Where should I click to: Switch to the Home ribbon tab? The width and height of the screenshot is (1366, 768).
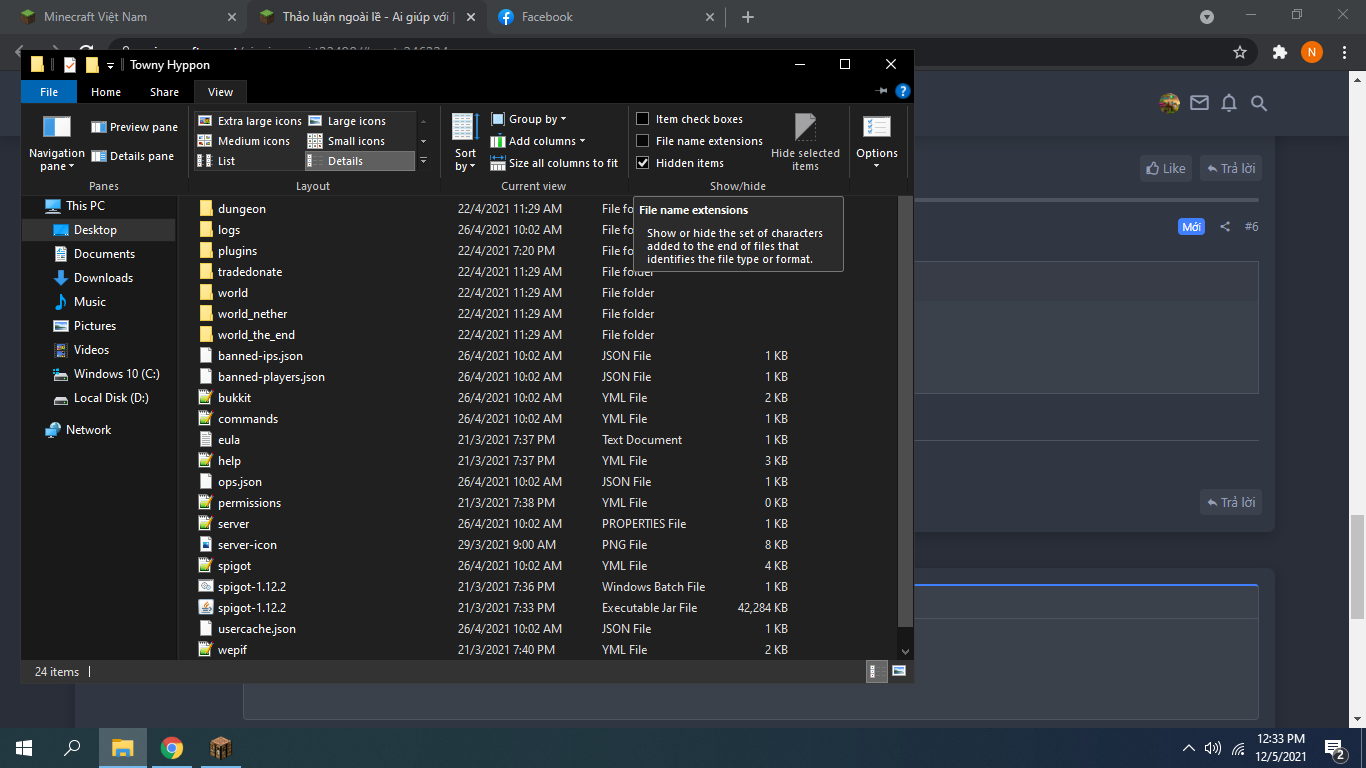click(106, 92)
